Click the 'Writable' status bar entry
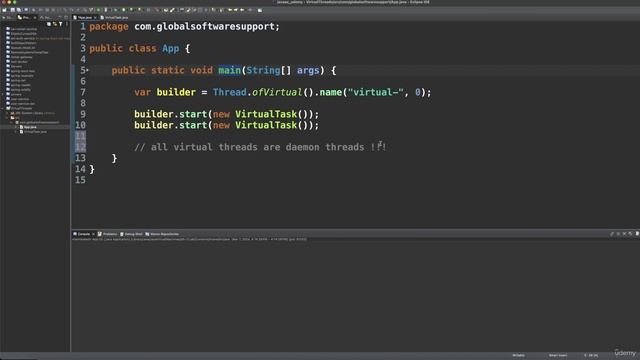The height and width of the screenshot is (360, 640). [x=518, y=356]
